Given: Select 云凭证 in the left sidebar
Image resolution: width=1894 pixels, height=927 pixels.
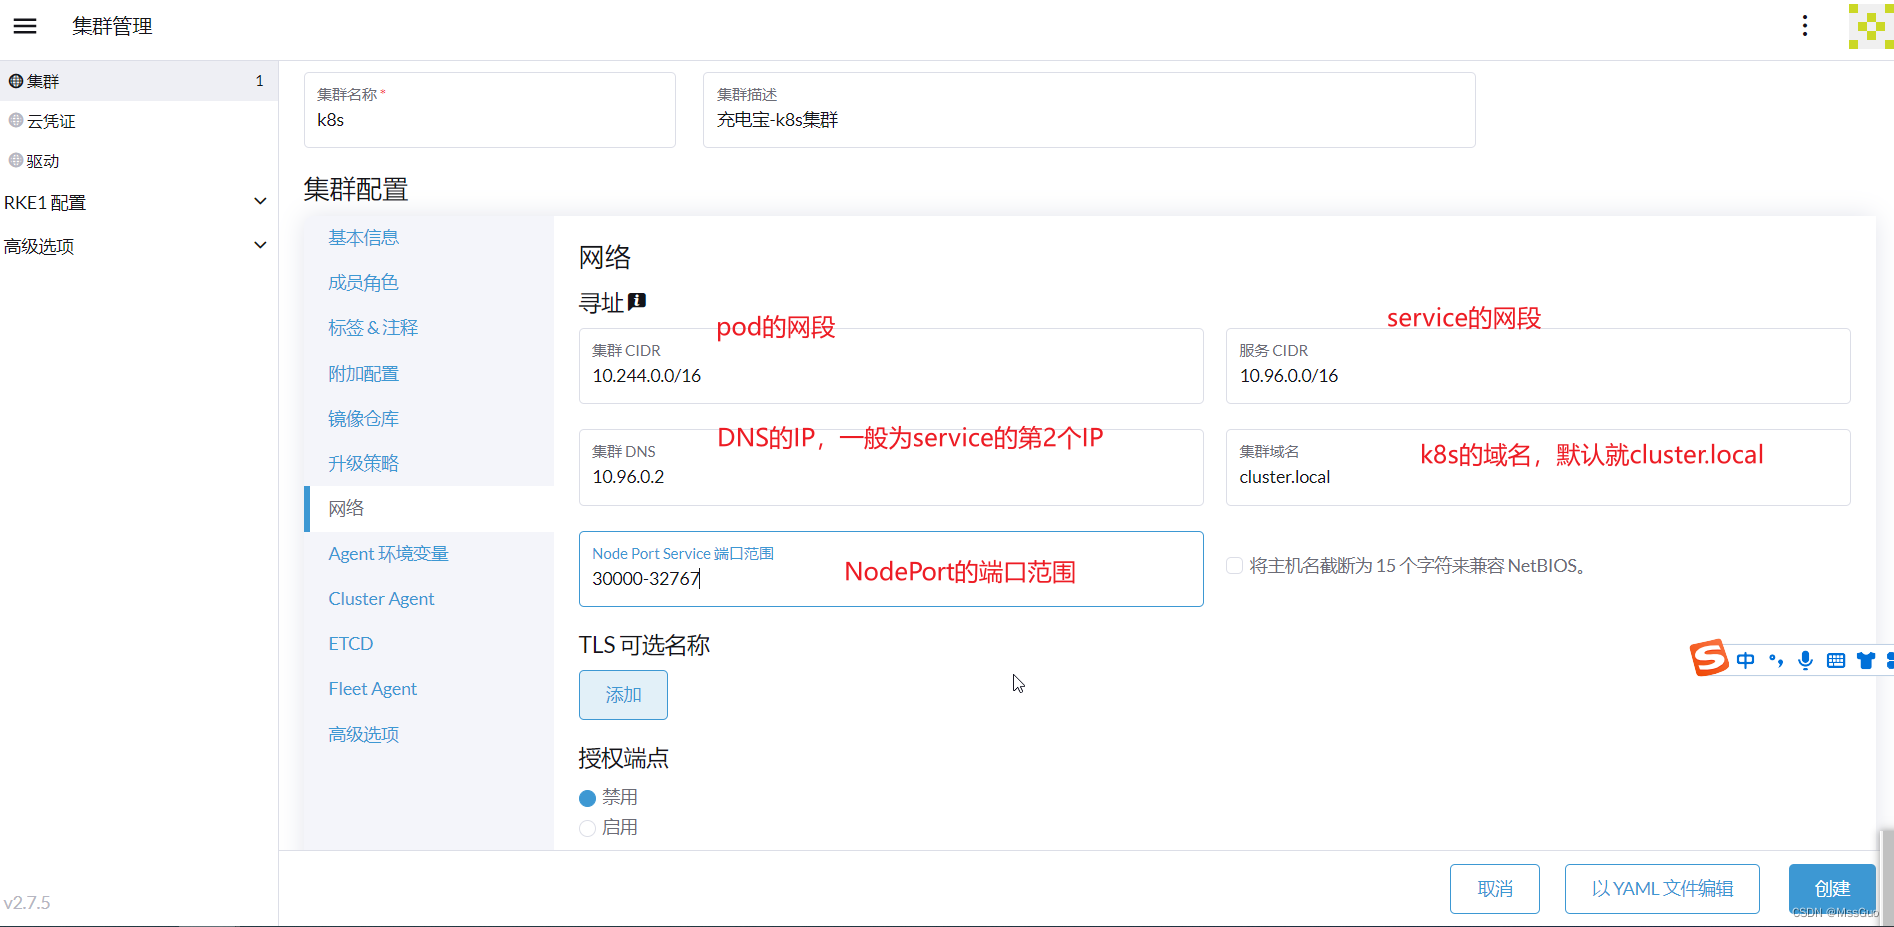Looking at the screenshot, I should click(x=139, y=121).
